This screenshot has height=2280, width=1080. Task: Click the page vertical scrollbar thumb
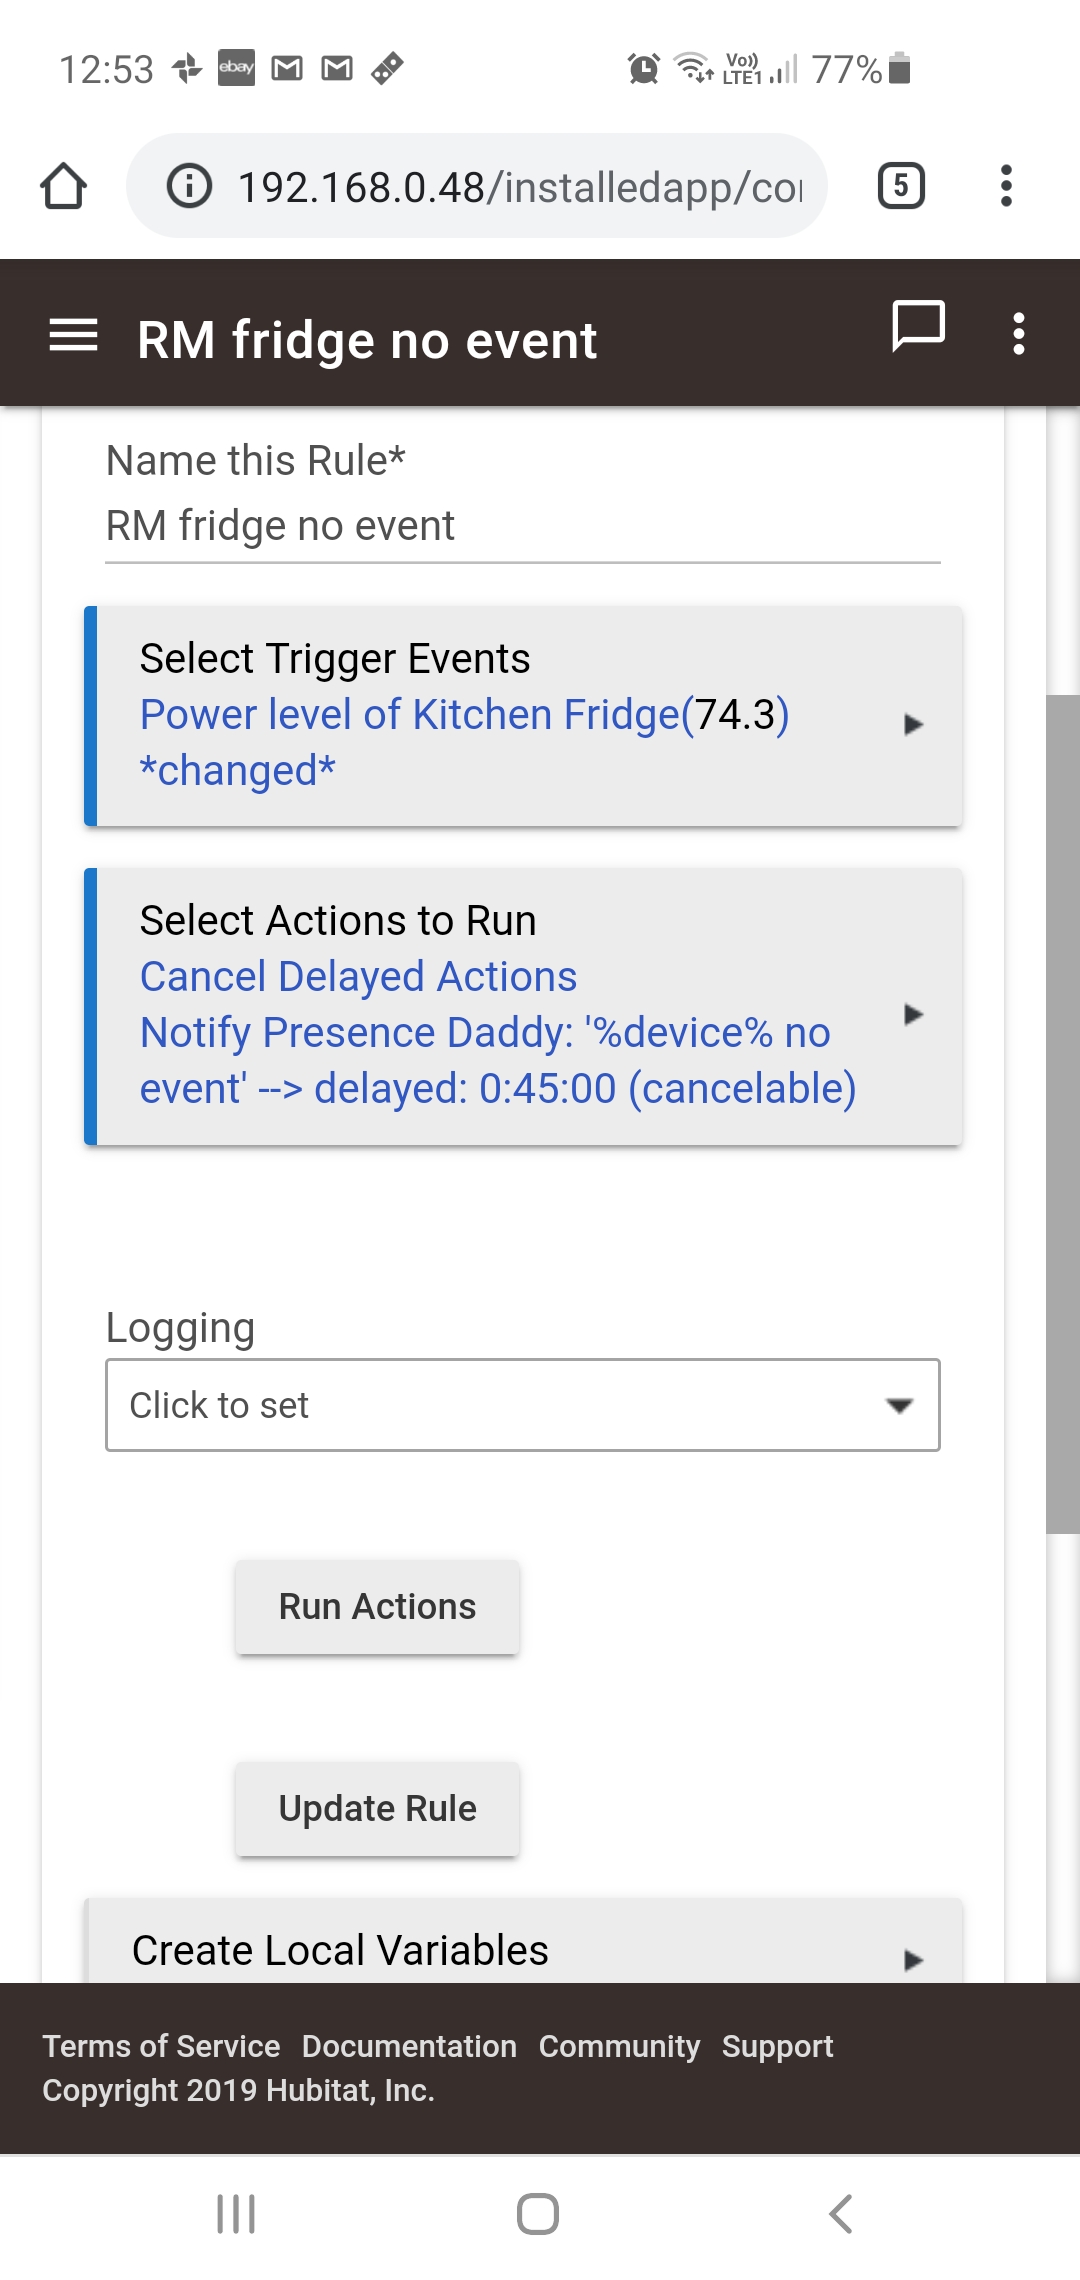pos(1062,1114)
